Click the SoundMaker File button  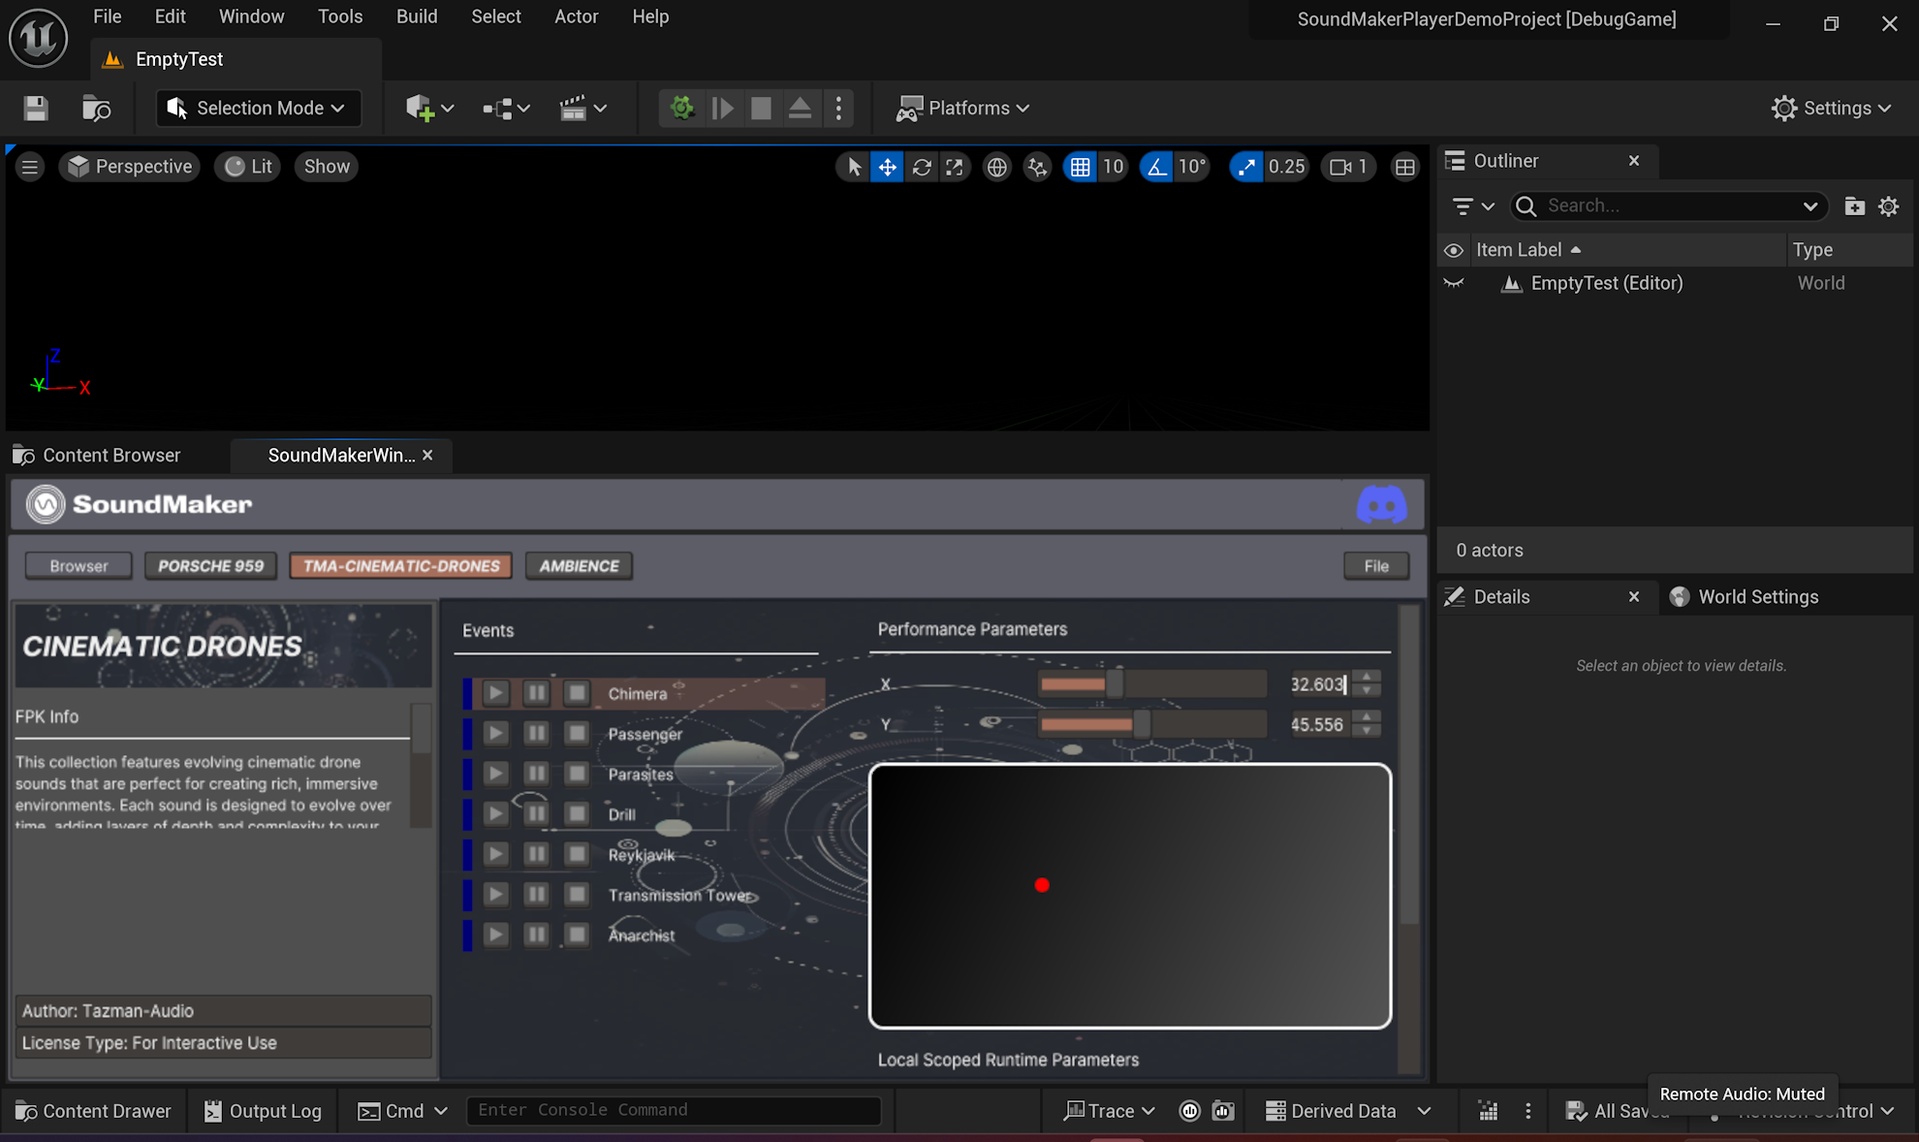point(1376,566)
